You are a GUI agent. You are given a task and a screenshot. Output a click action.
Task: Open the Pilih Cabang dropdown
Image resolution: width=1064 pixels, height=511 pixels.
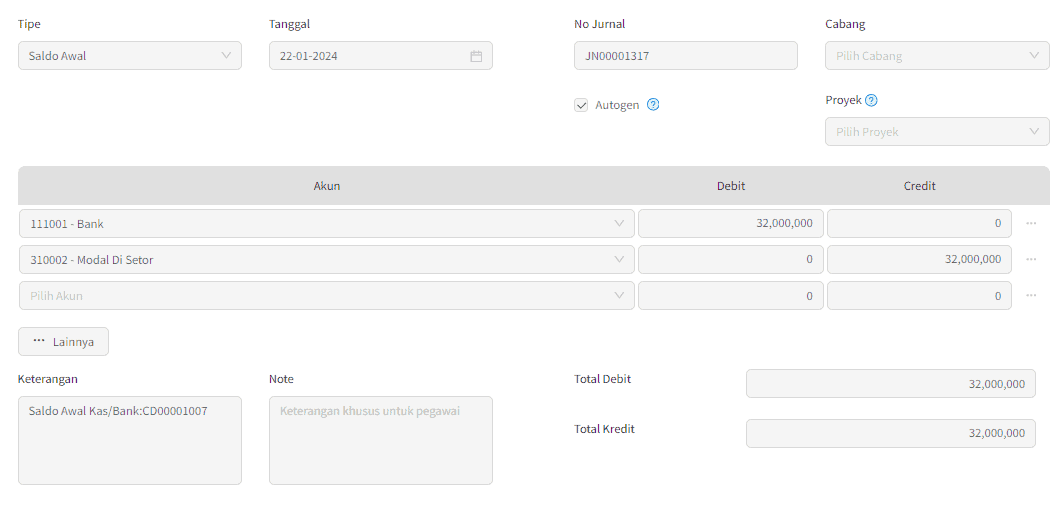click(937, 56)
